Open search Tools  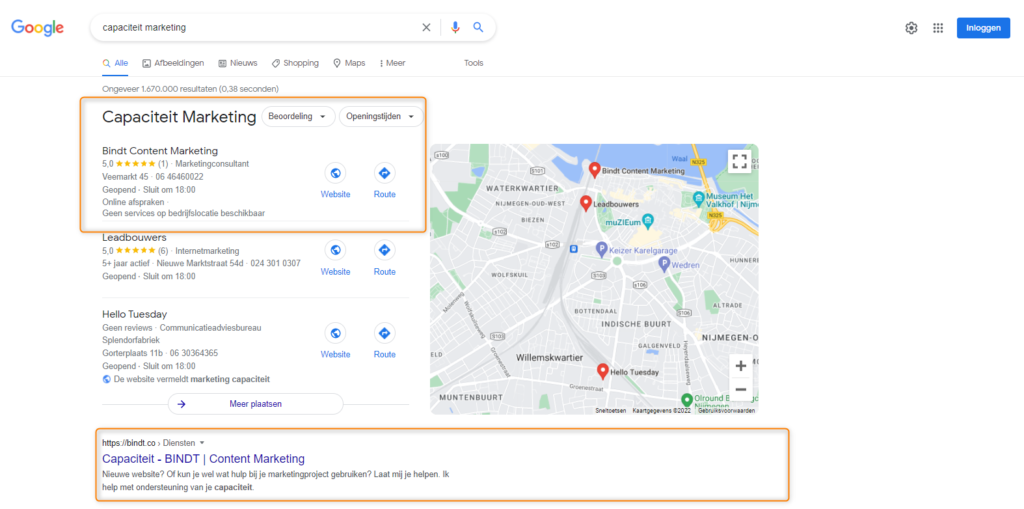point(473,63)
